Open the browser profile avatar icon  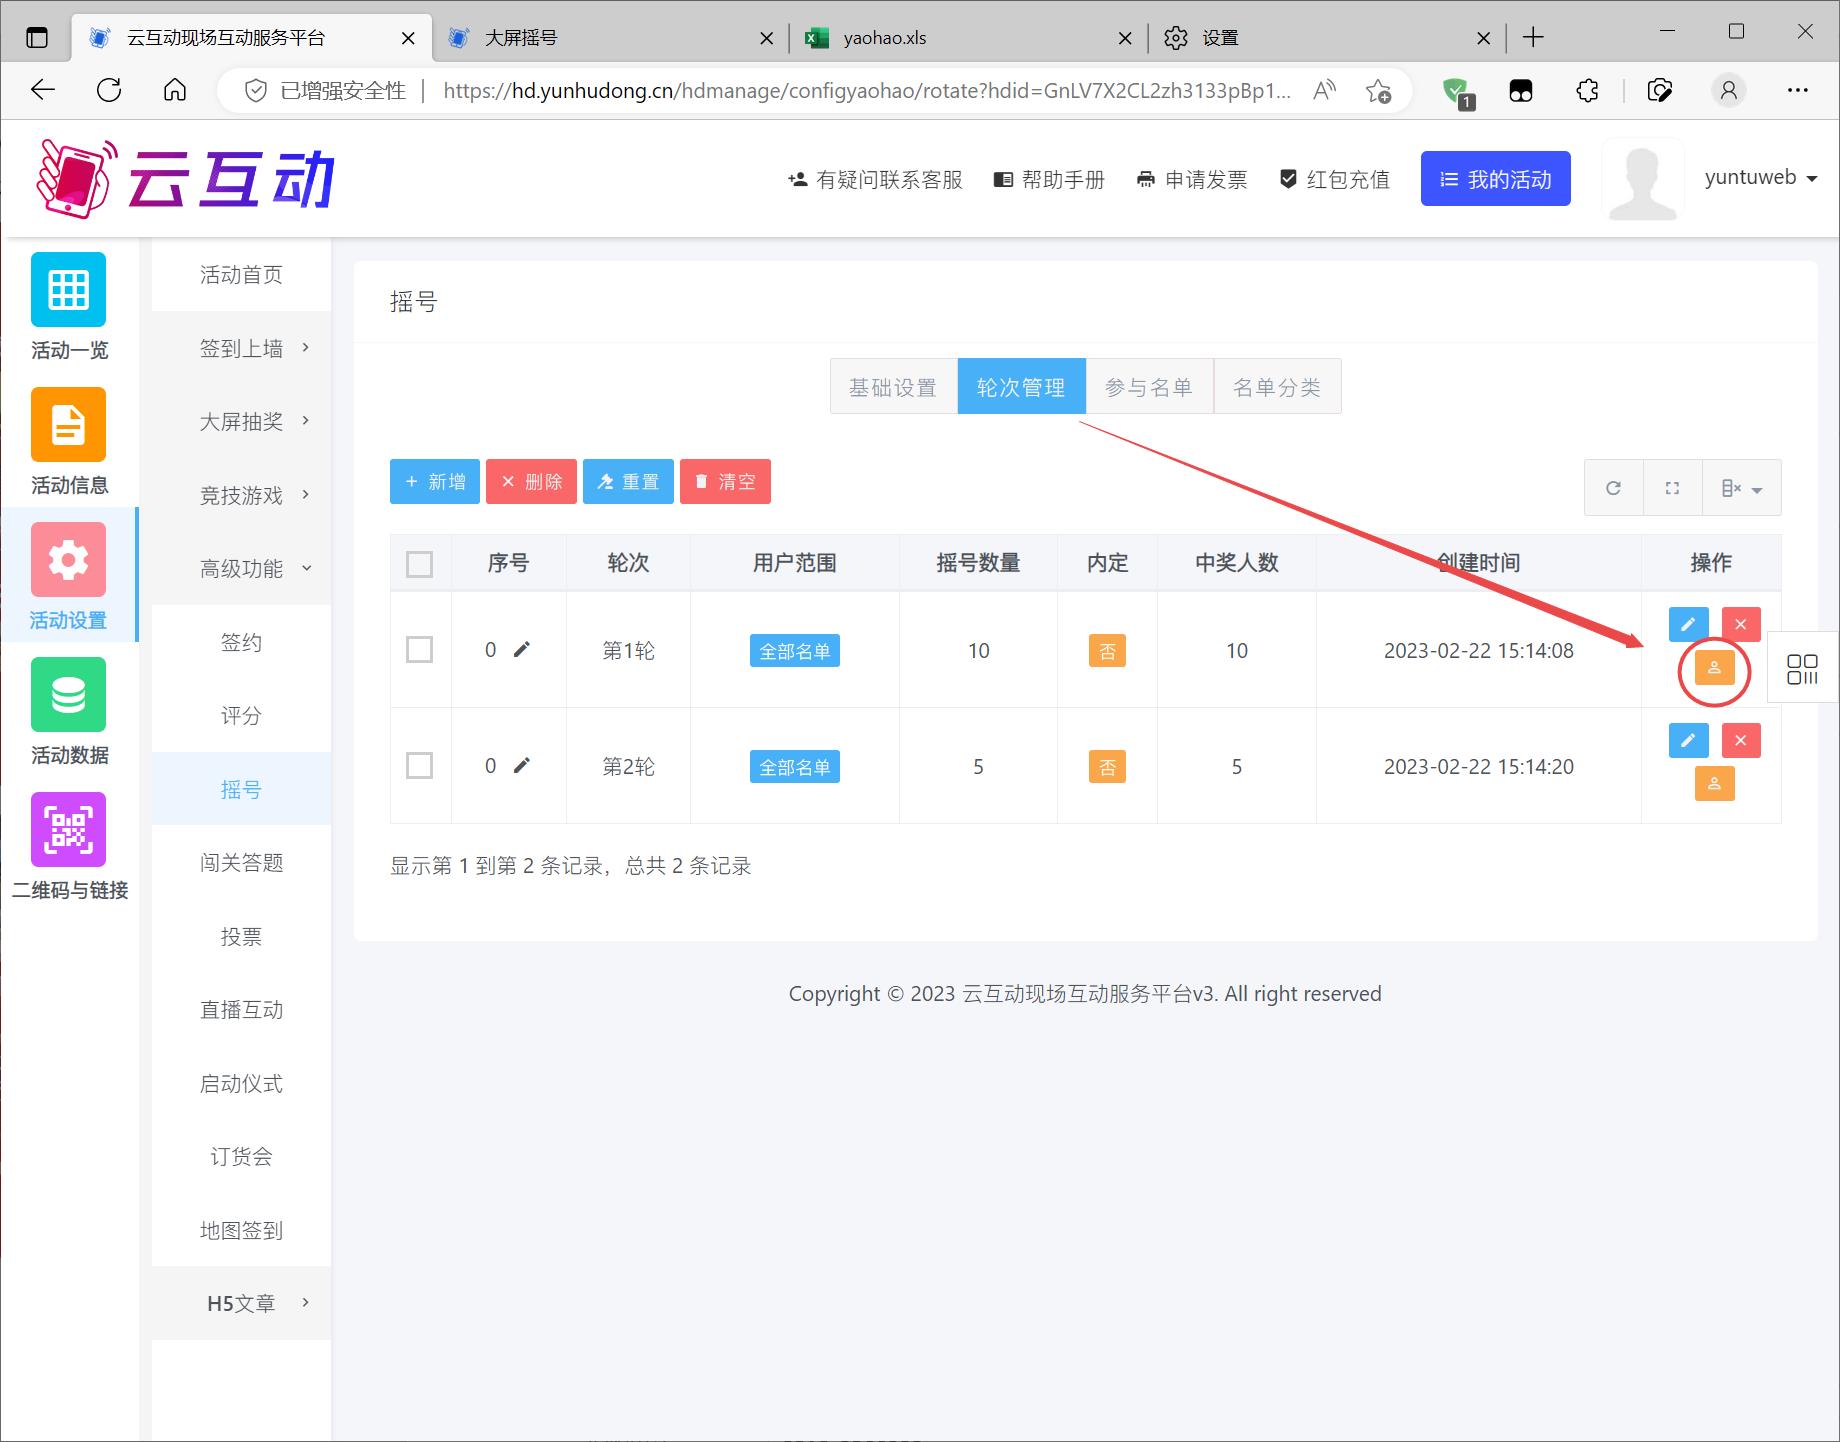pos(1728,91)
